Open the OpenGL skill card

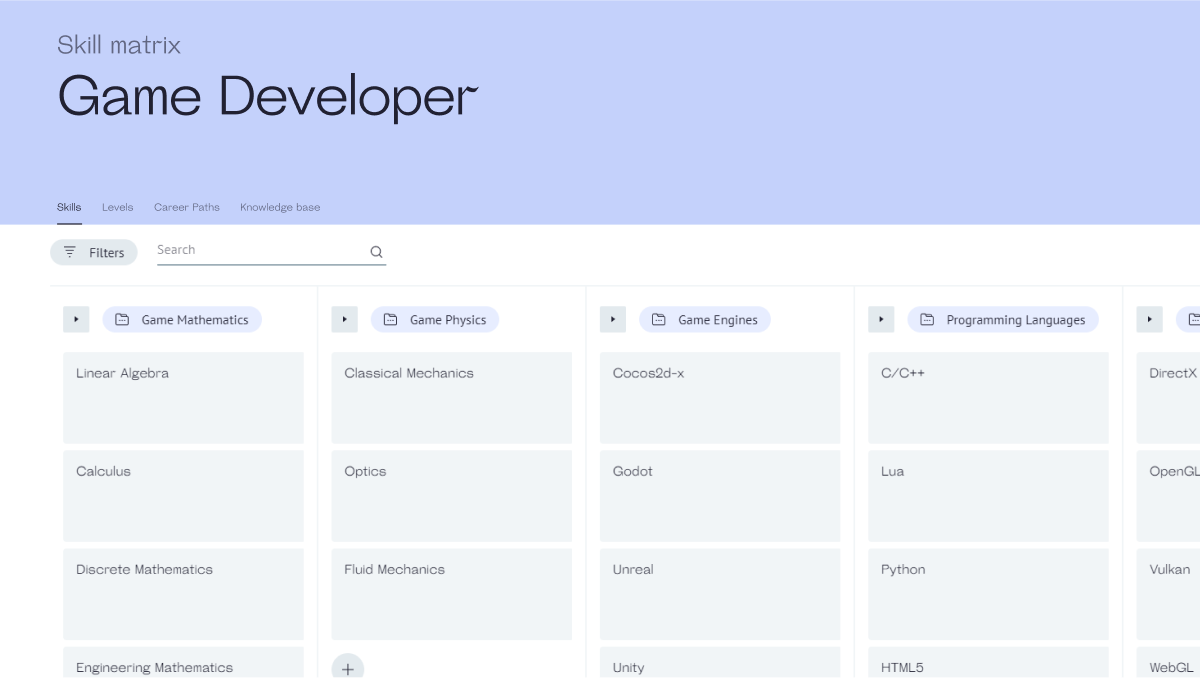1168,496
